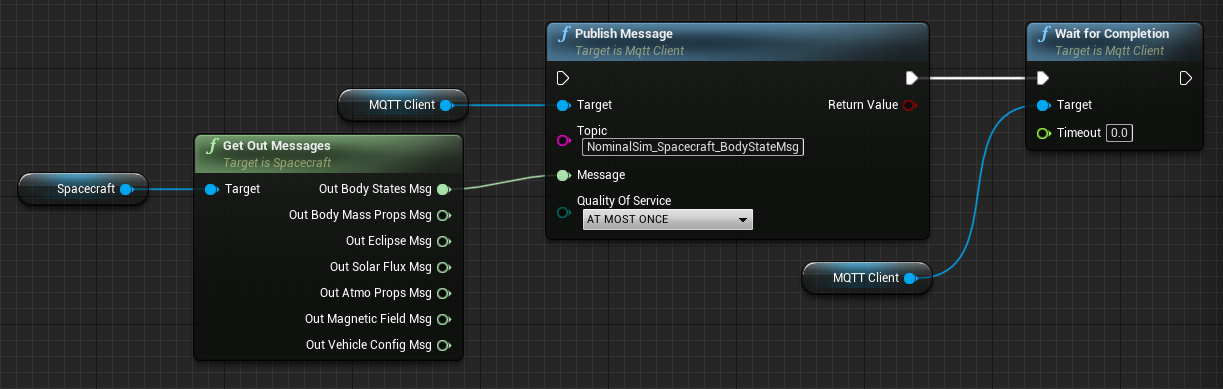Click Publish Message execution input pin
This screenshot has height=389, width=1223.
(562, 78)
